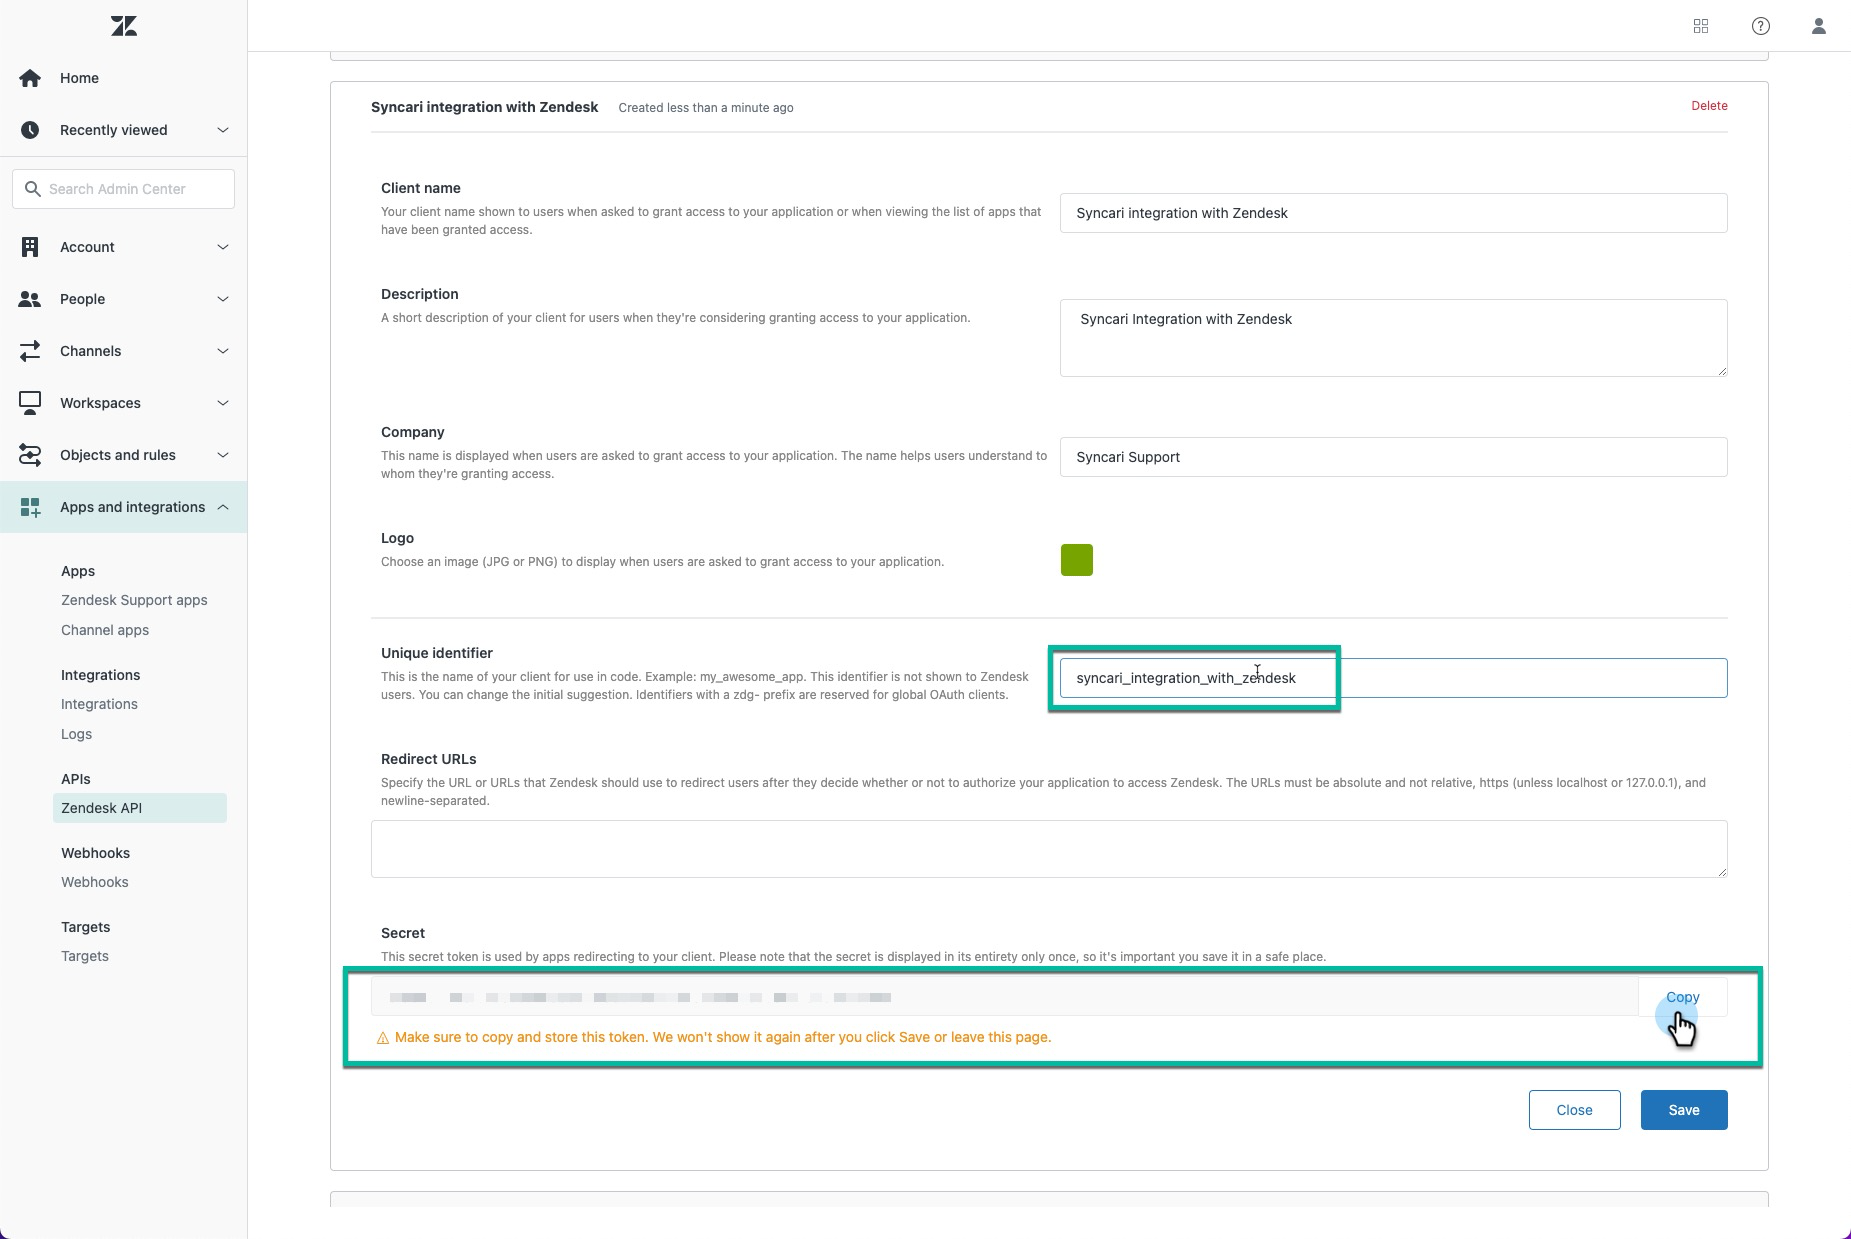Image resolution: width=1851 pixels, height=1239 pixels.
Task: Click the masked secret token field
Action: 1004,997
